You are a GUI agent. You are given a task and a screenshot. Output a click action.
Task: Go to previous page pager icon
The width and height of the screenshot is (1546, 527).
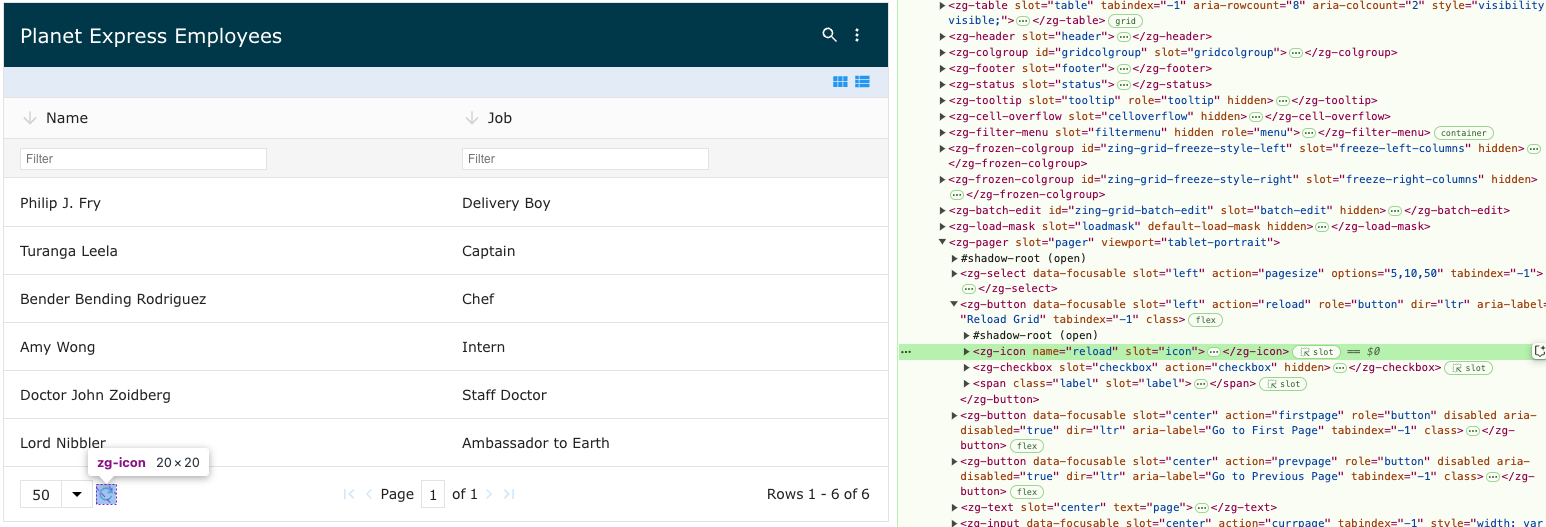pos(369,494)
